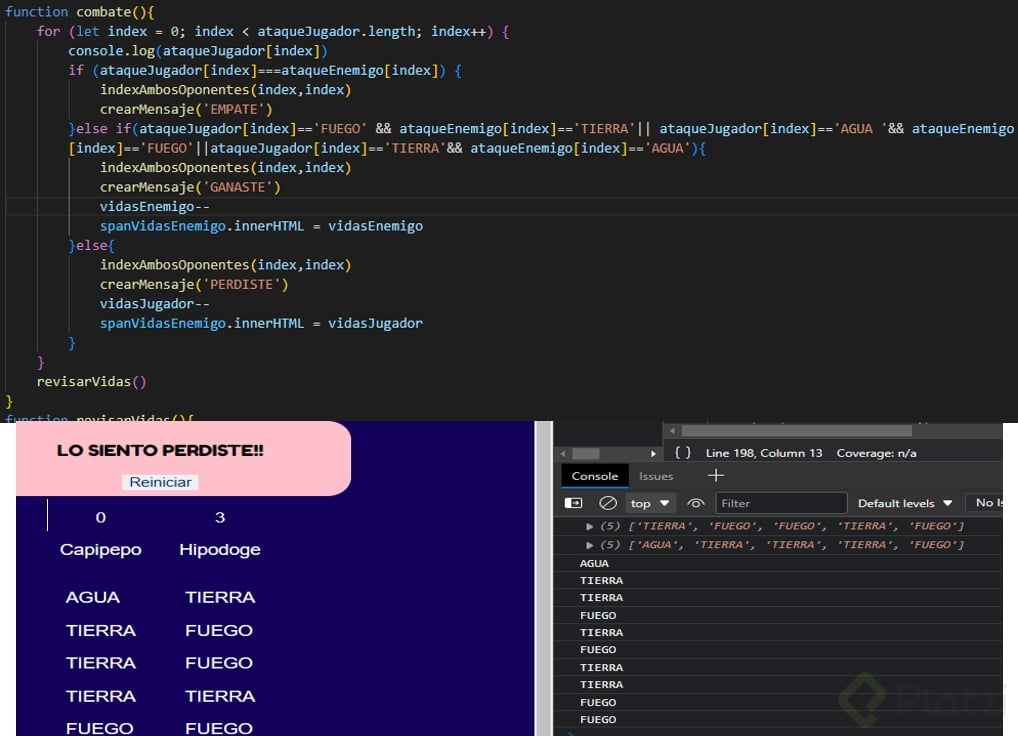The width and height of the screenshot is (1018, 736).
Task: Click the crearMensaje('PERDISTE') code line
Action: 194,284
